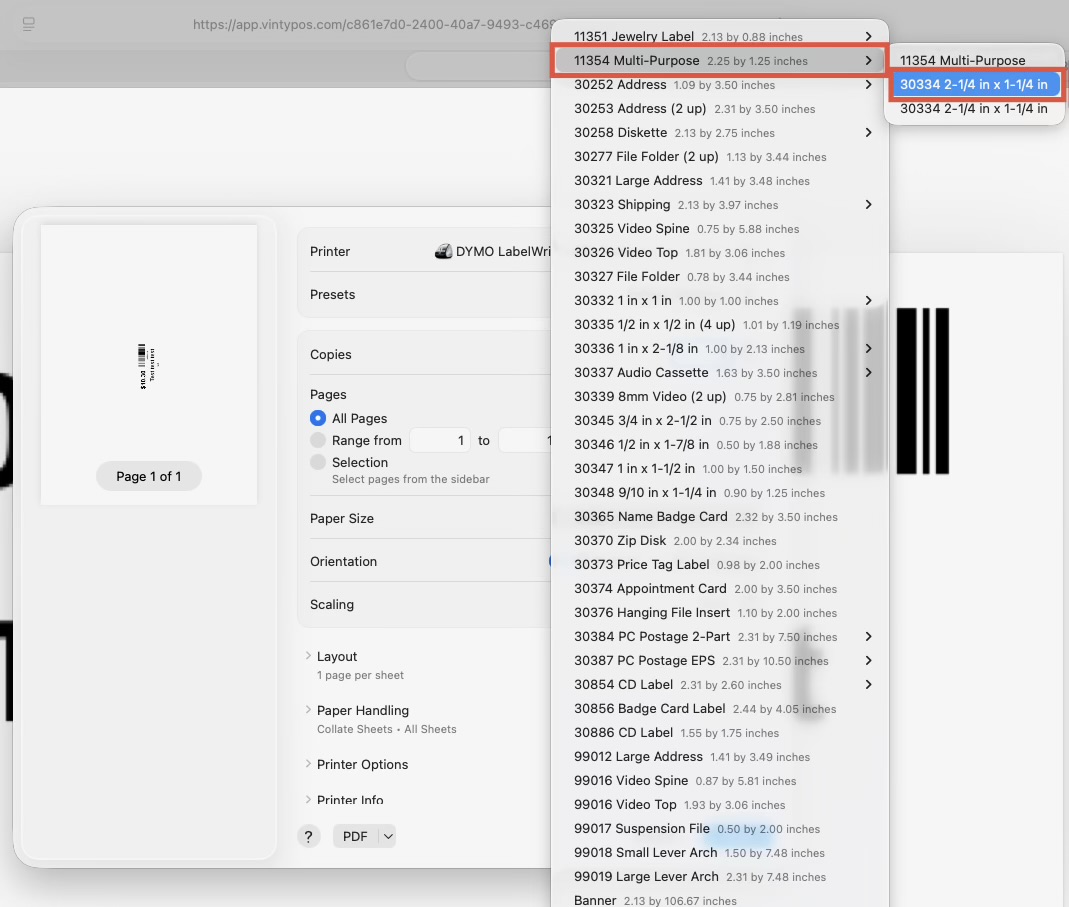Choose 30253 Address (2 up) paper size

click(719, 108)
